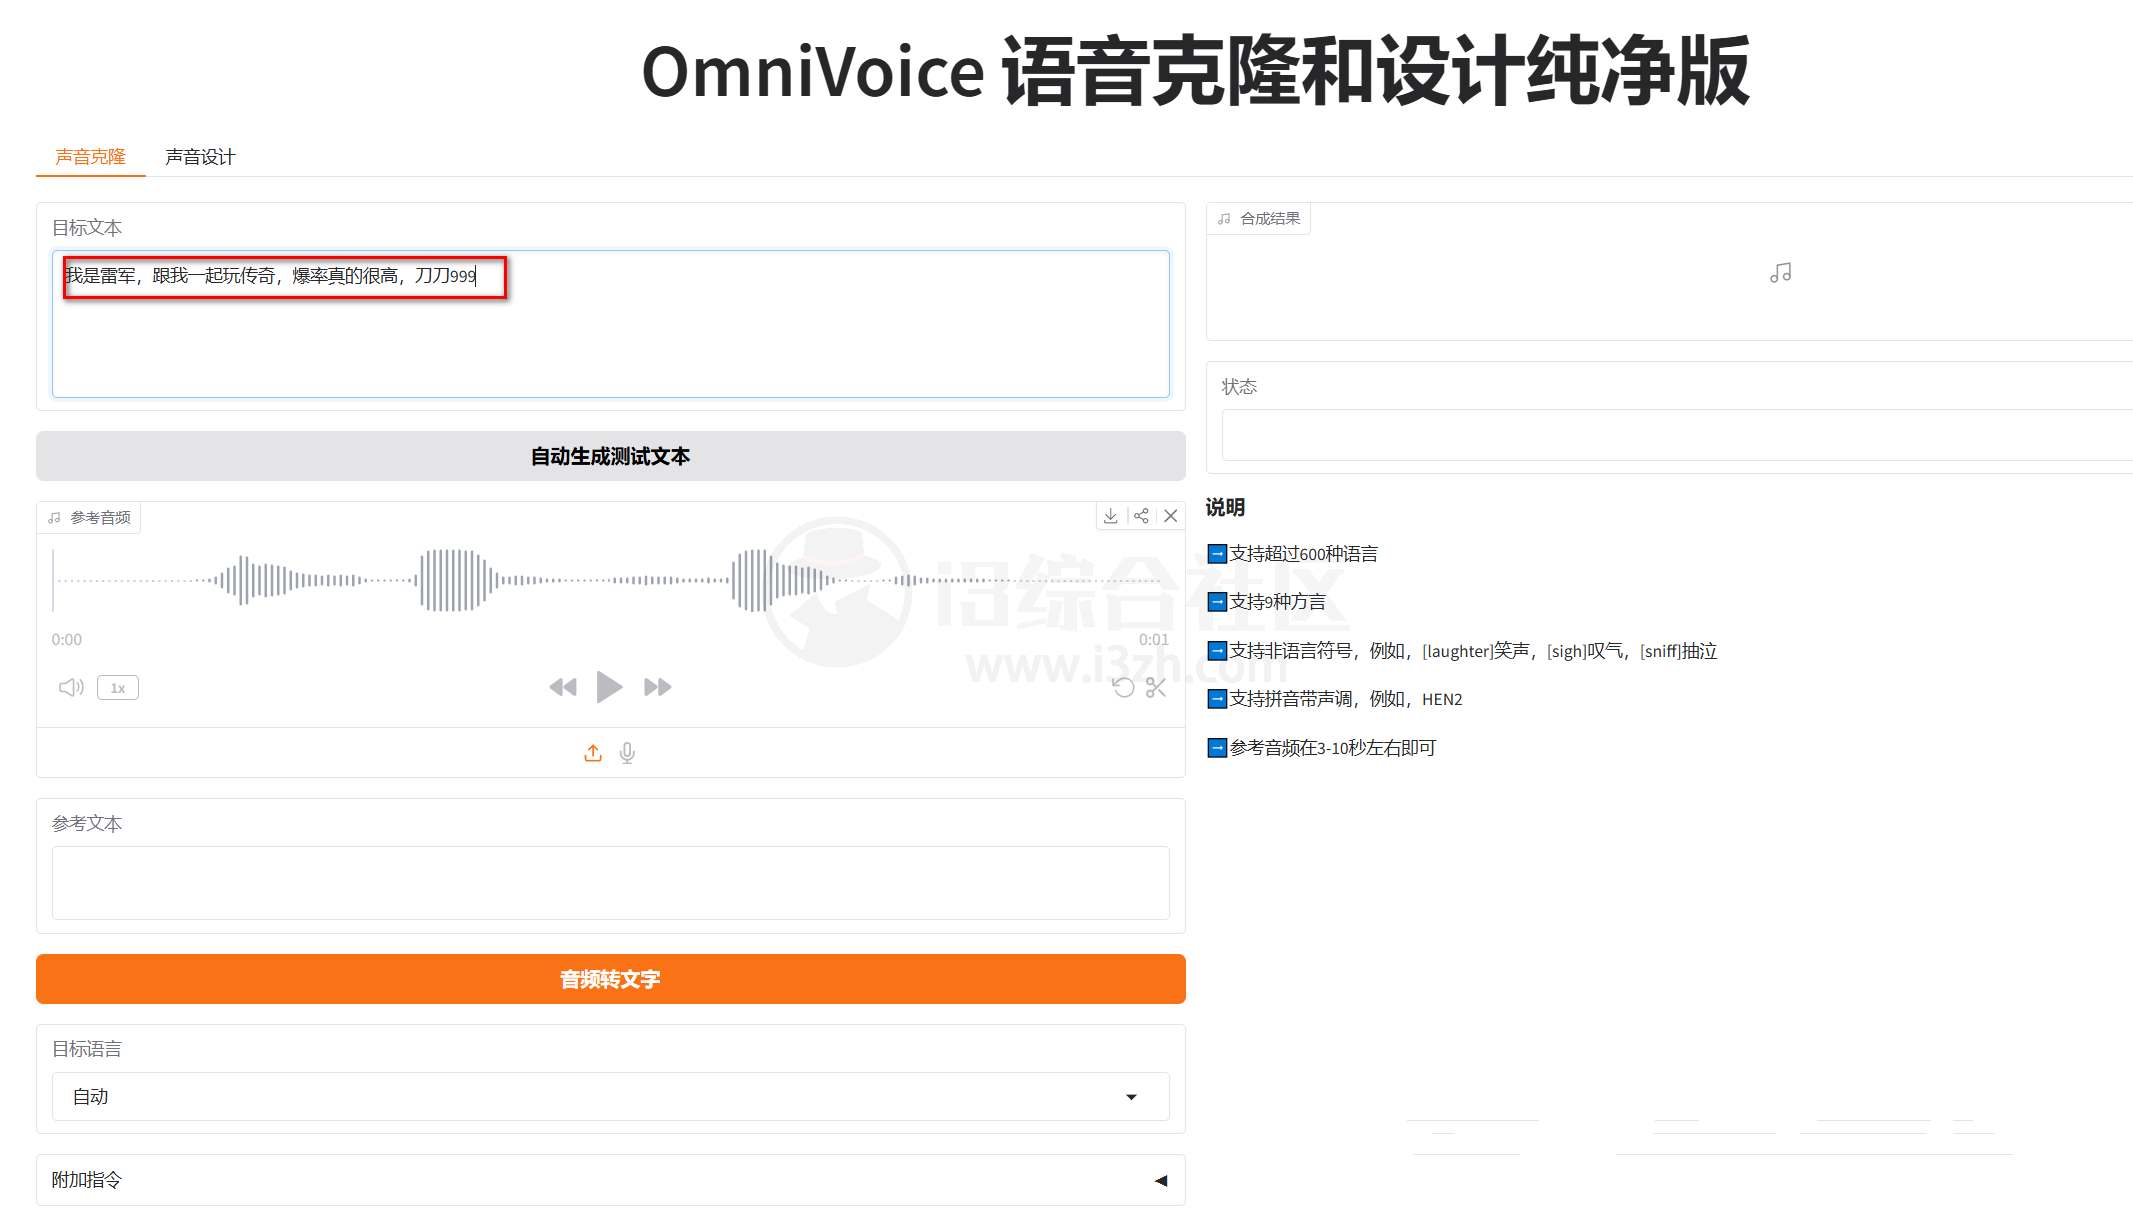Image resolution: width=2133 pixels, height=1210 pixels.
Task: Skip forward in the reference audio
Action: click(658, 687)
